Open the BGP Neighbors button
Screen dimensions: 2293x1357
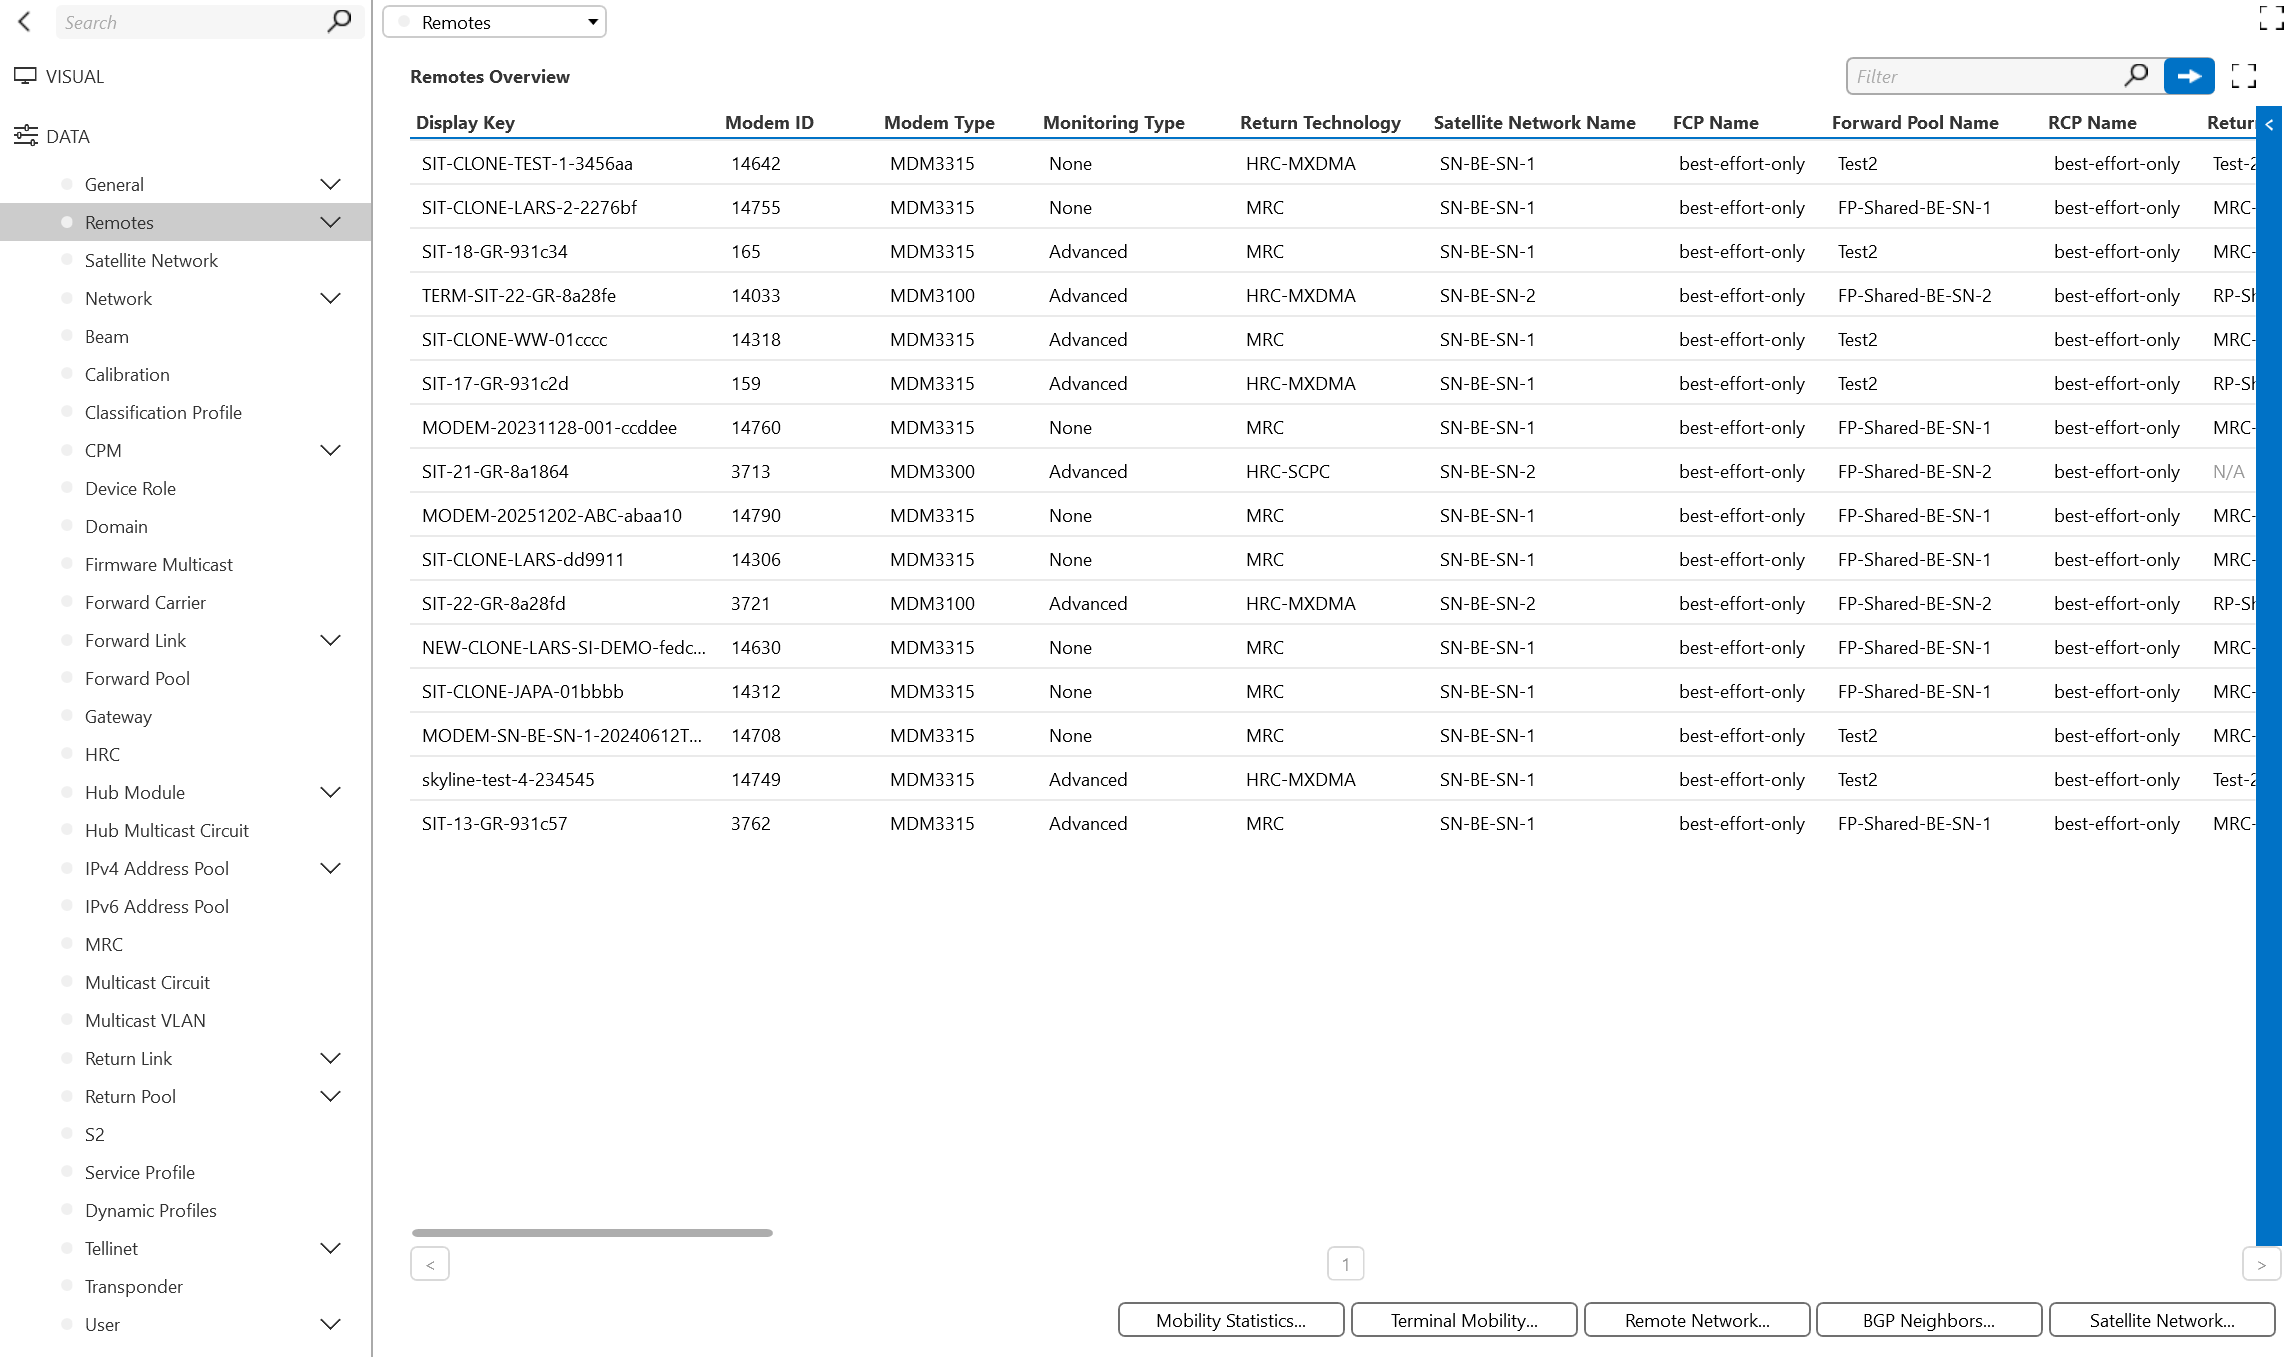pos(1929,1320)
